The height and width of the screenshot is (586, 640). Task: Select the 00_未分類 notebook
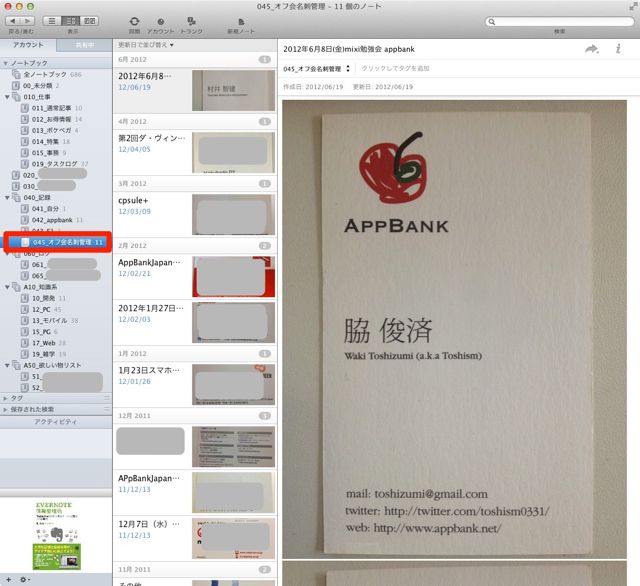[36, 86]
